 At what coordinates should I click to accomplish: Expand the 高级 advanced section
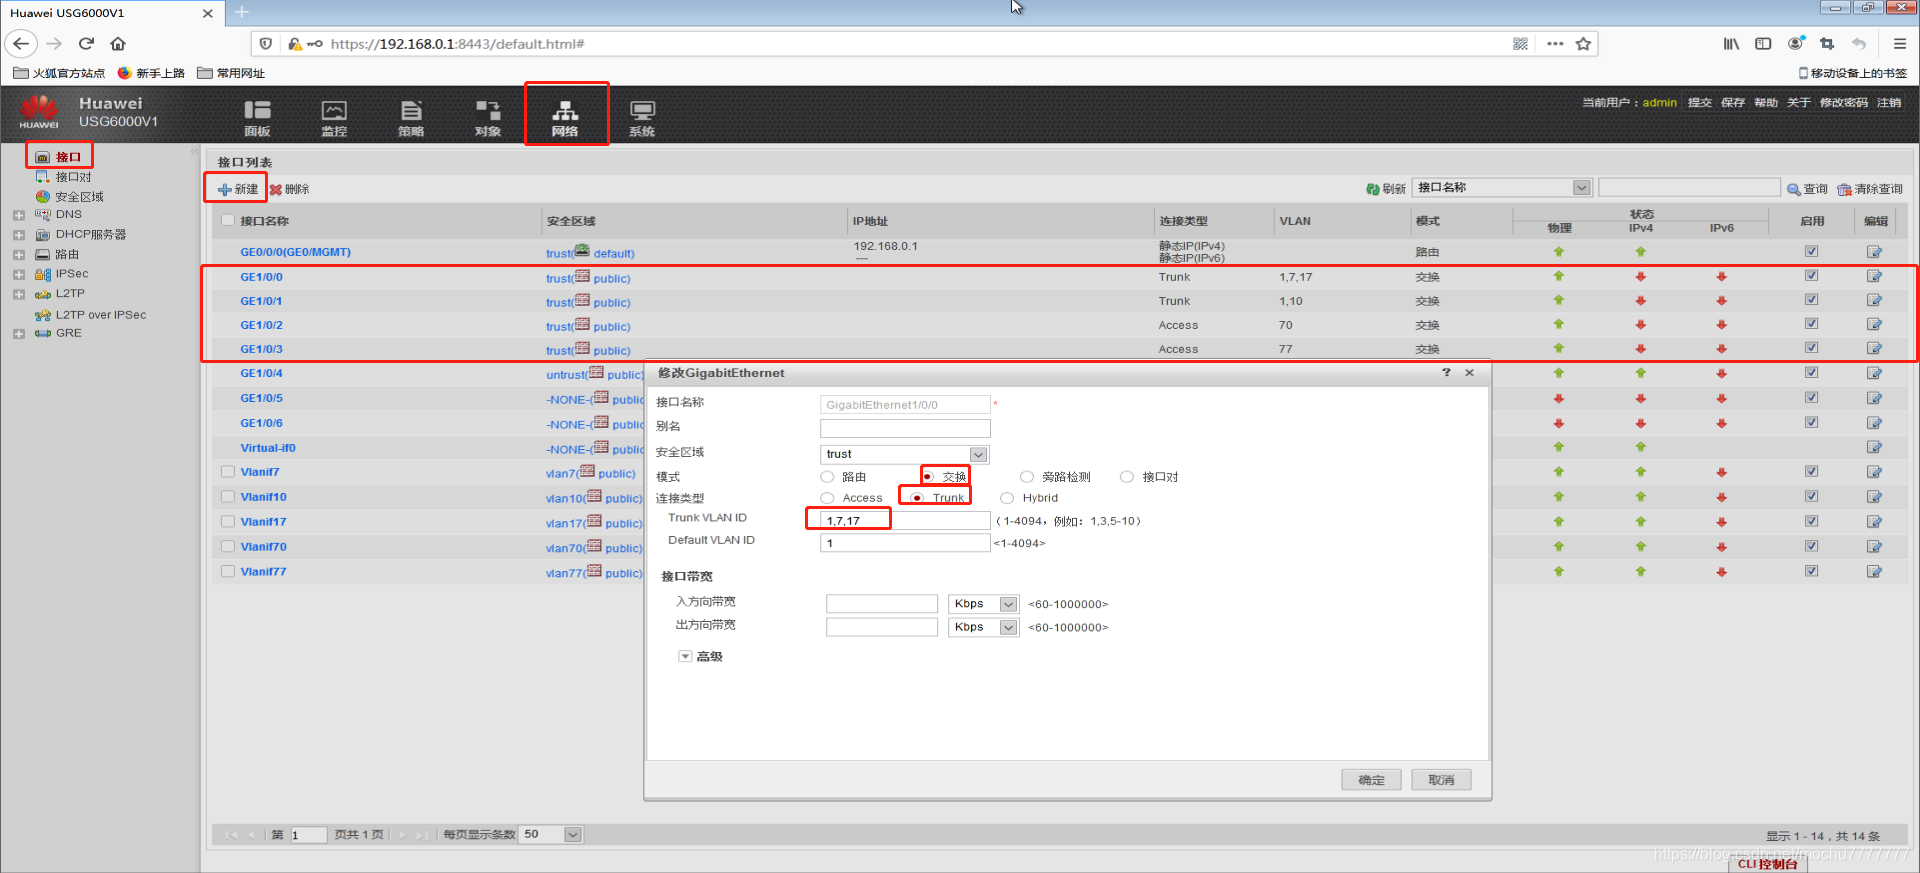click(685, 657)
